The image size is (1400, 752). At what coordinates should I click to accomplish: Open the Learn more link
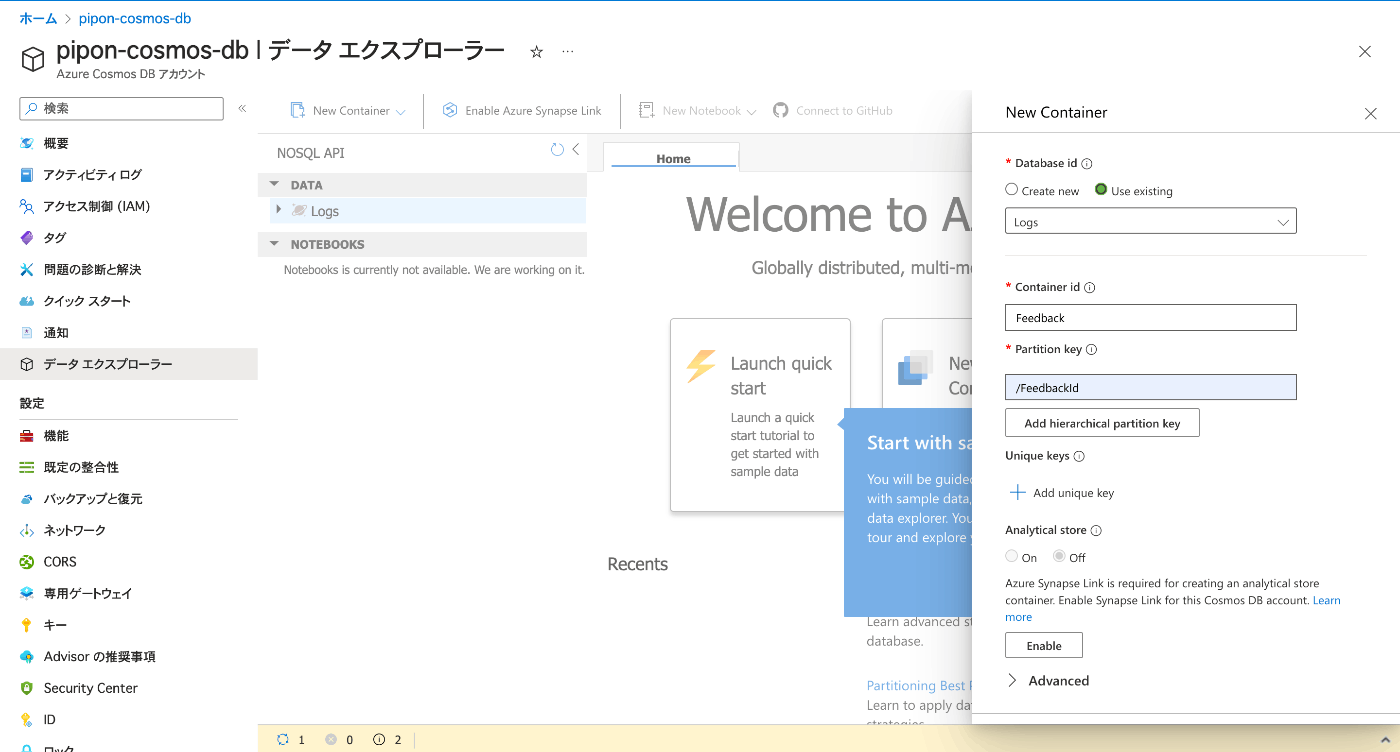coord(1327,600)
